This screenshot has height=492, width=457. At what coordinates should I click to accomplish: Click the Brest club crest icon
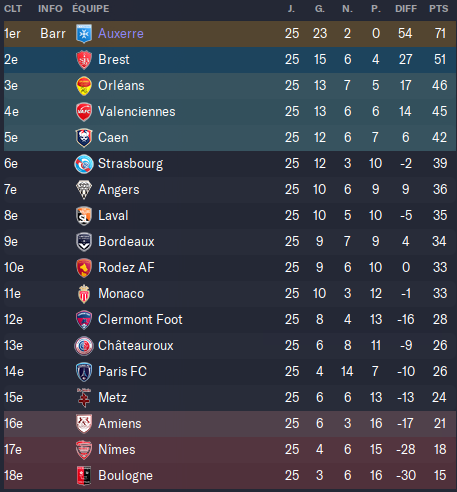84,60
